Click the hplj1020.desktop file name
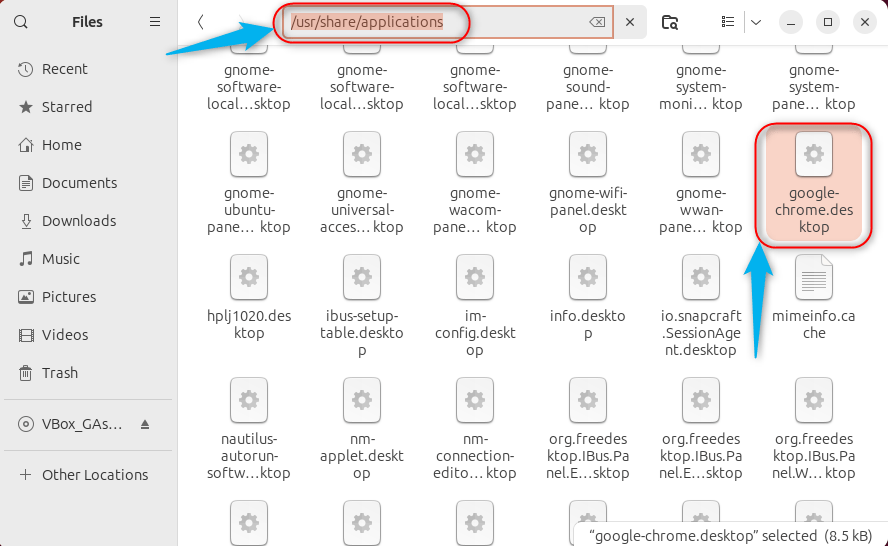This screenshot has width=888, height=546. pos(249,324)
